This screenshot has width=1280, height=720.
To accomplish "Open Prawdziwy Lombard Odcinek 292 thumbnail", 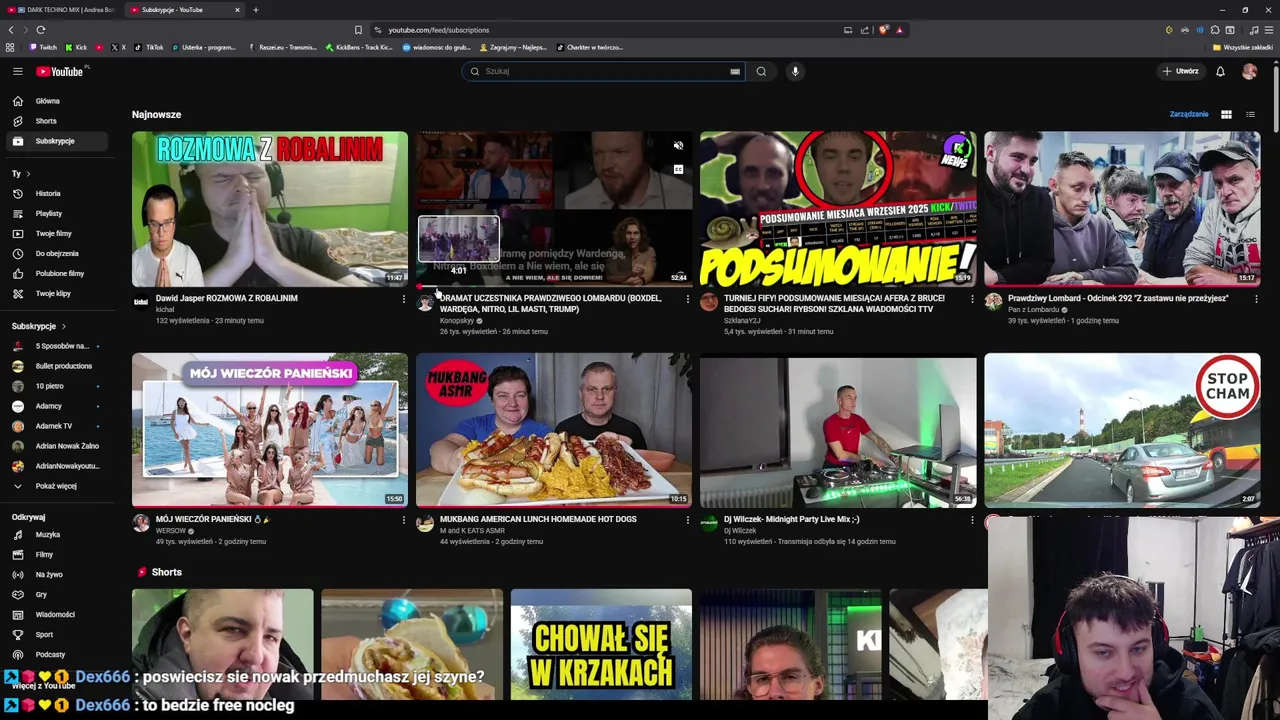I will tap(1122, 209).
